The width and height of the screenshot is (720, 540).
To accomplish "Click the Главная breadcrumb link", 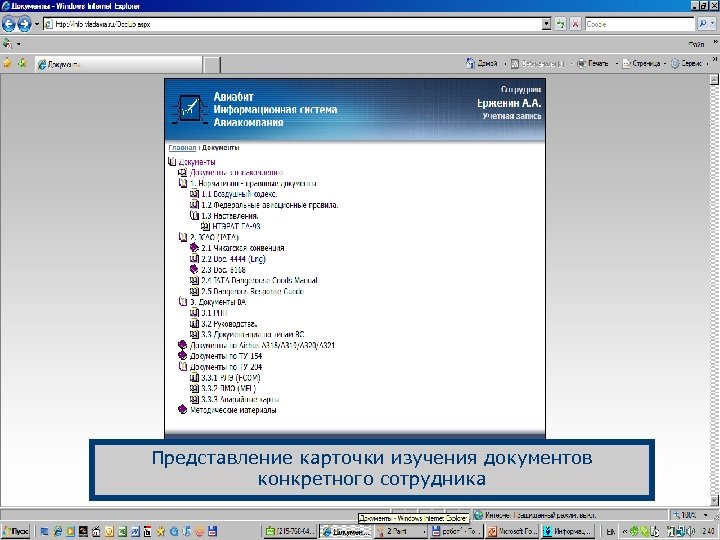I will point(182,147).
